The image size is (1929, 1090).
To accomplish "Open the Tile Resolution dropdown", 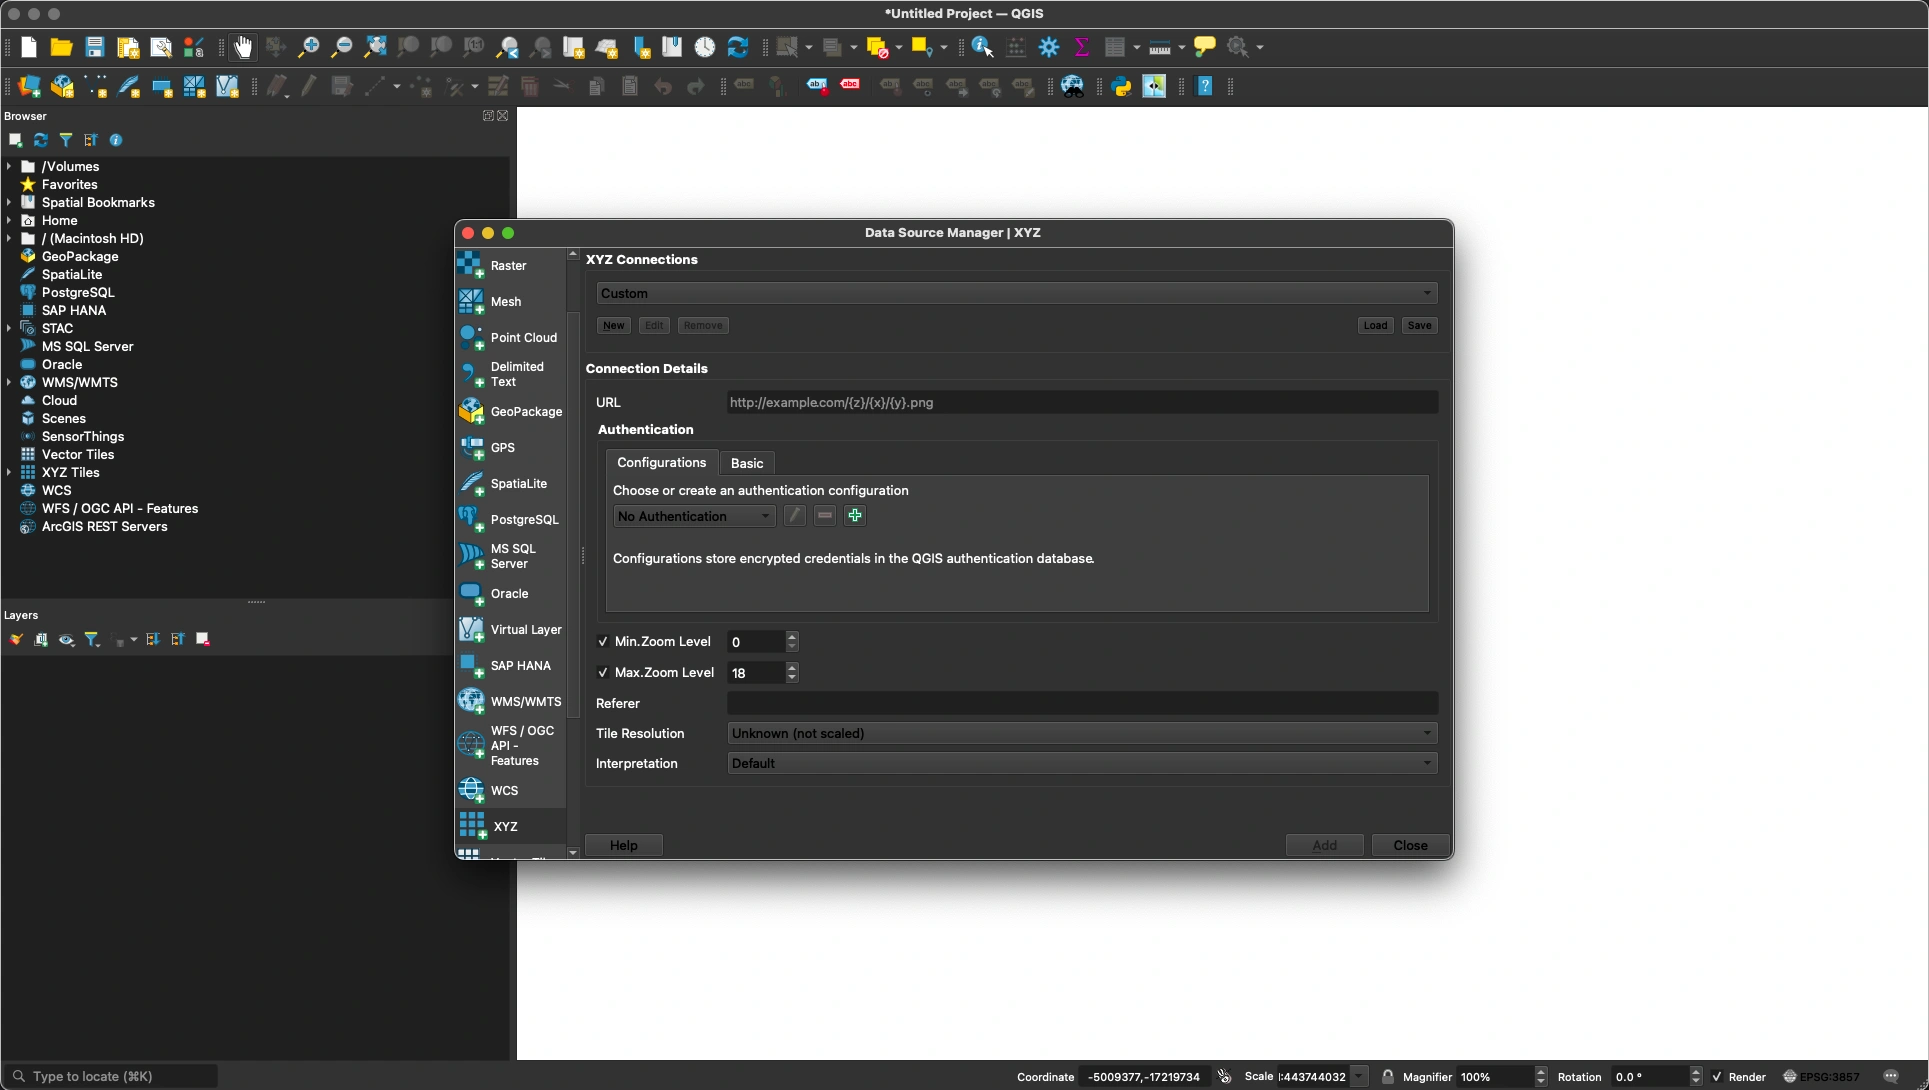I will coord(1082,733).
